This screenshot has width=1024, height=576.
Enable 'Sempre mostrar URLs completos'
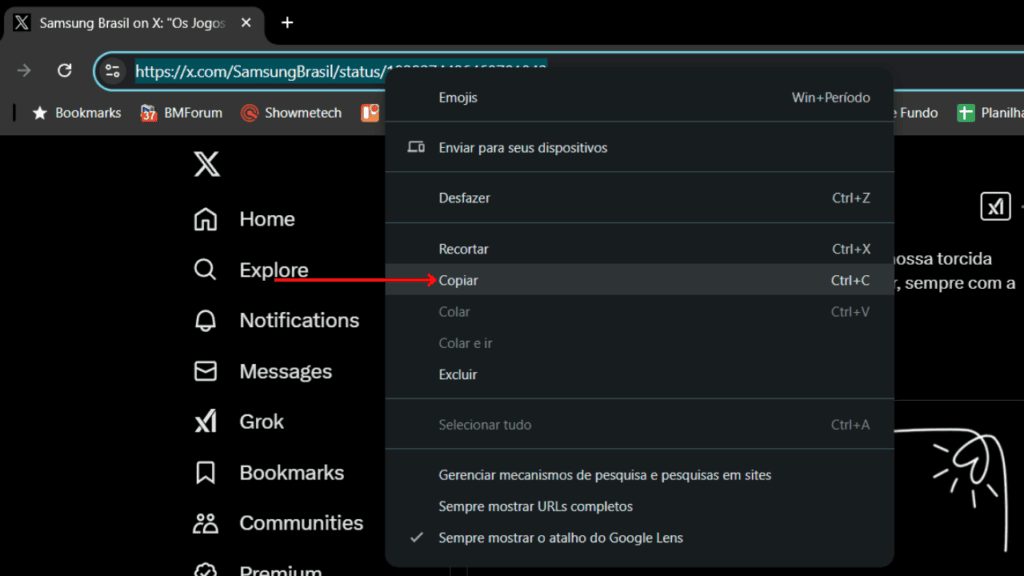point(534,506)
